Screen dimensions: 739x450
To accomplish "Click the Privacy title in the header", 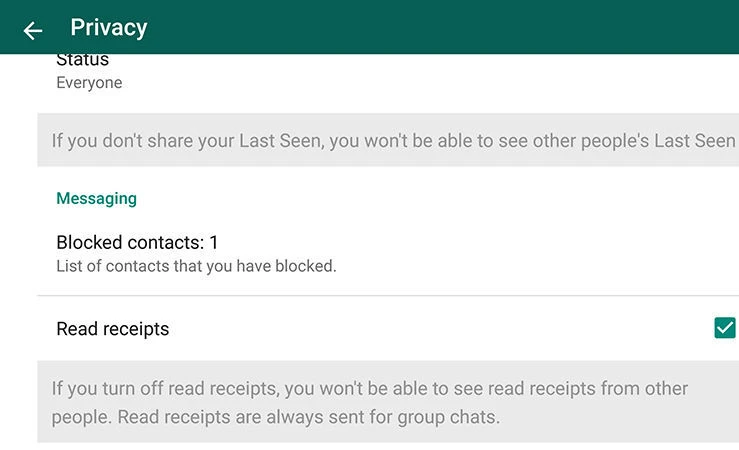I will point(109,28).
